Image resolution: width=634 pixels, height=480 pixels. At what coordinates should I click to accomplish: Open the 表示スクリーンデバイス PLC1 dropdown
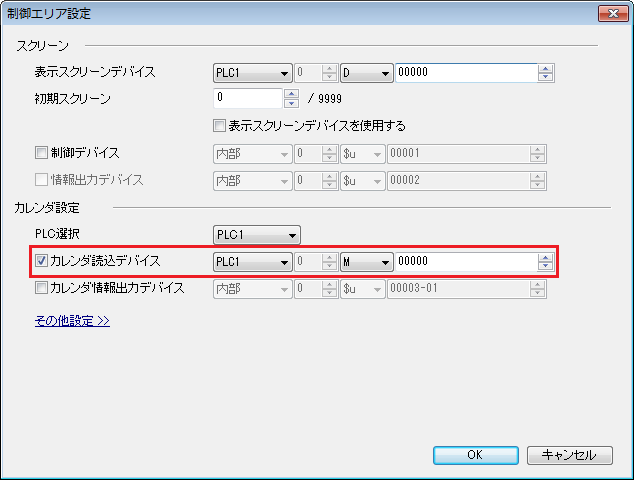[252, 73]
